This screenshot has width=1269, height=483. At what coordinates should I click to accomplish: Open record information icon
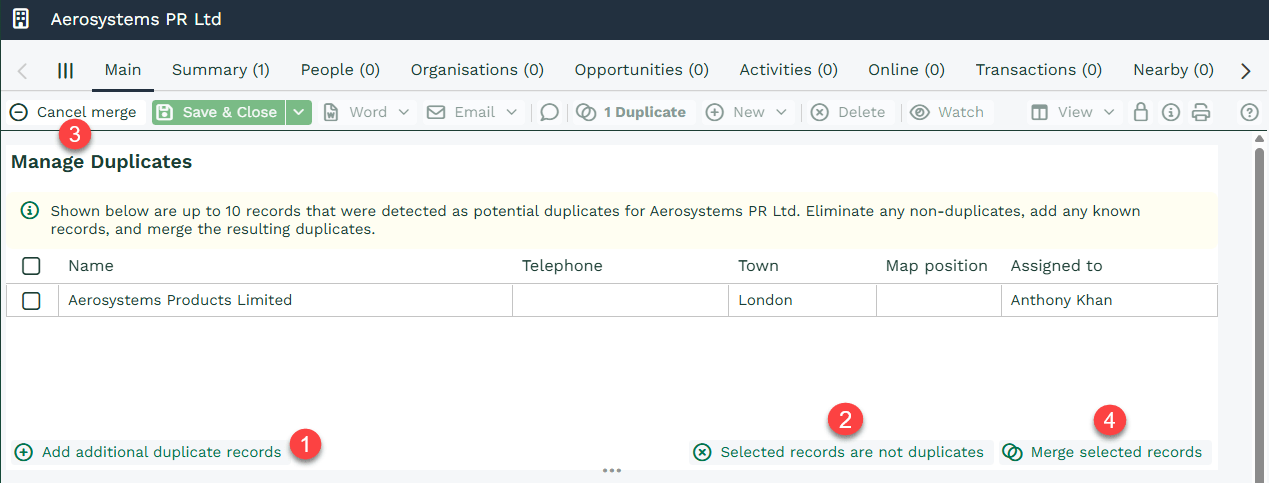1170,112
